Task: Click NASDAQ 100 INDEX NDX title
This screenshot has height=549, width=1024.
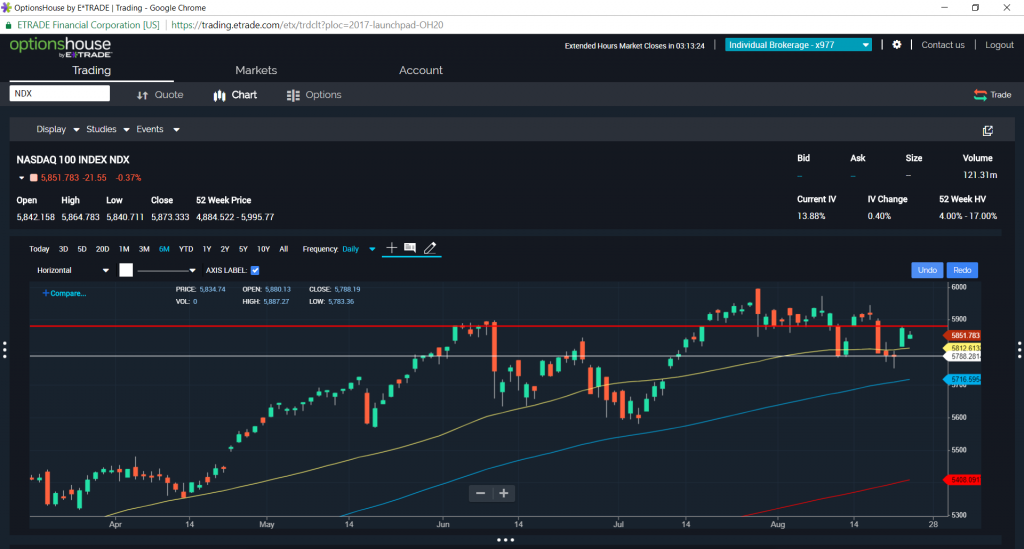Action: tap(72, 159)
